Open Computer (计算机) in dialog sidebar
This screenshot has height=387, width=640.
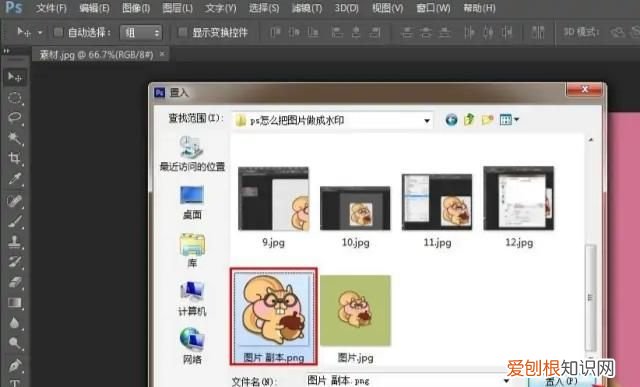pyautogui.click(x=192, y=298)
